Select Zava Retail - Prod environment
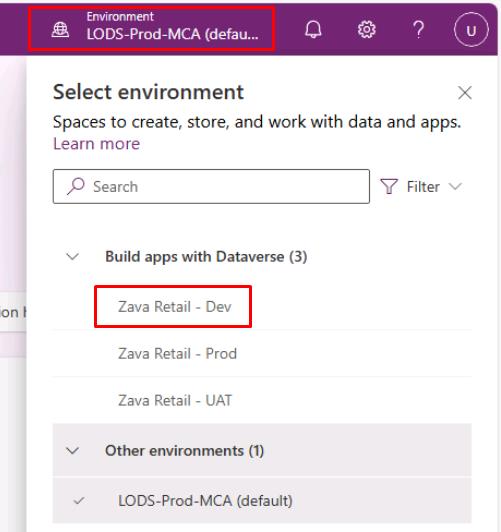This screenshot has width=501, height=532. 262,353
